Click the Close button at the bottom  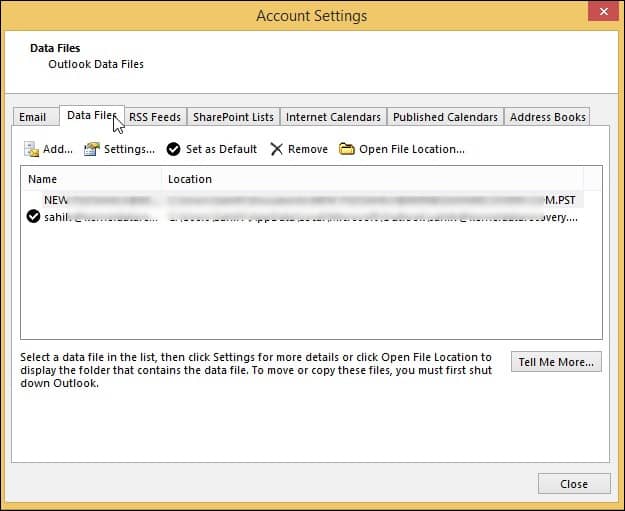[574, 484]
